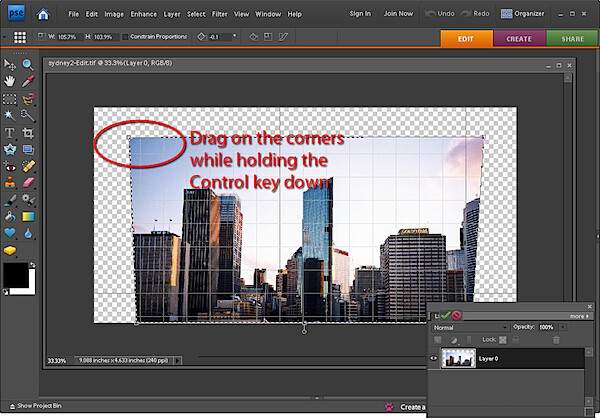Viewport: 600px width, 418px height.
Task: Select the Hand tool
Action: 10,81
